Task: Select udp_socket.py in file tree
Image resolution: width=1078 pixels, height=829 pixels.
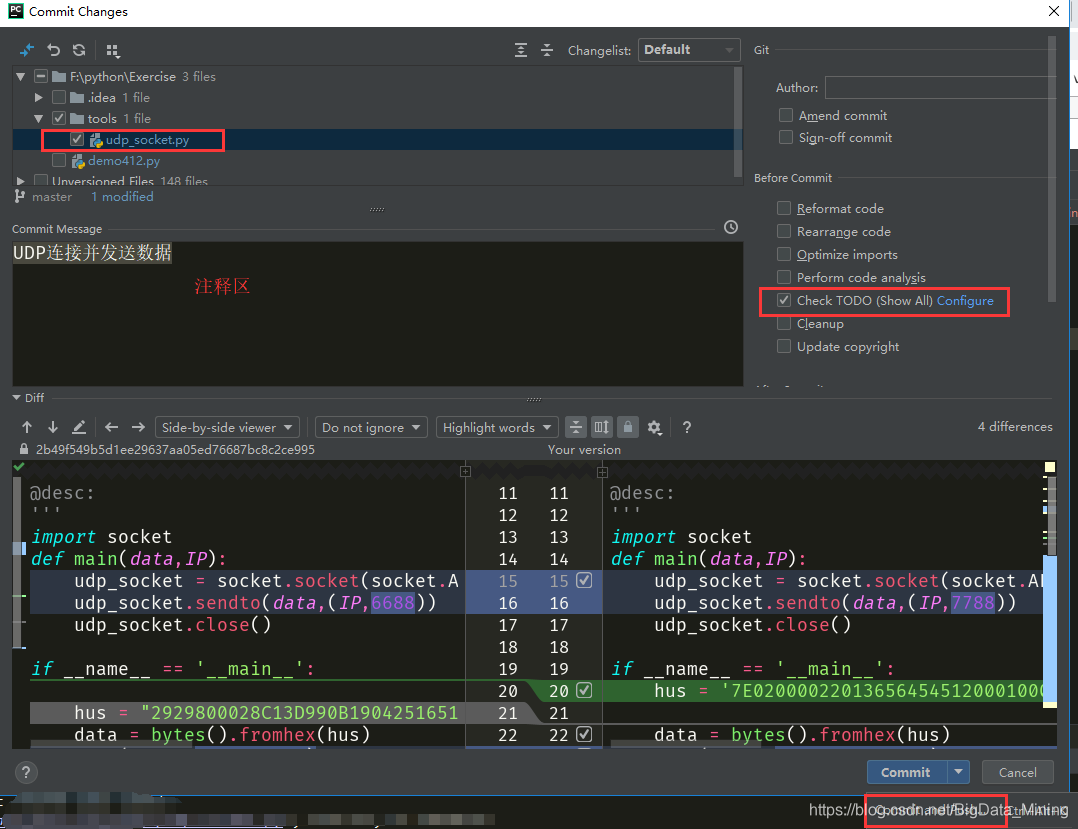Action: click(x=147, y=140)
